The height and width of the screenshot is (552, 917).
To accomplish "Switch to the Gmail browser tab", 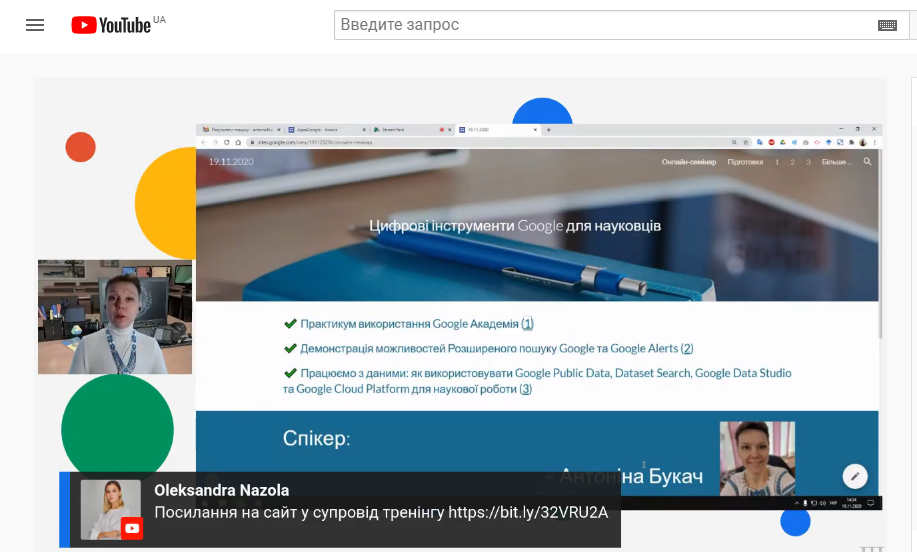I will [x=239, y=129].
